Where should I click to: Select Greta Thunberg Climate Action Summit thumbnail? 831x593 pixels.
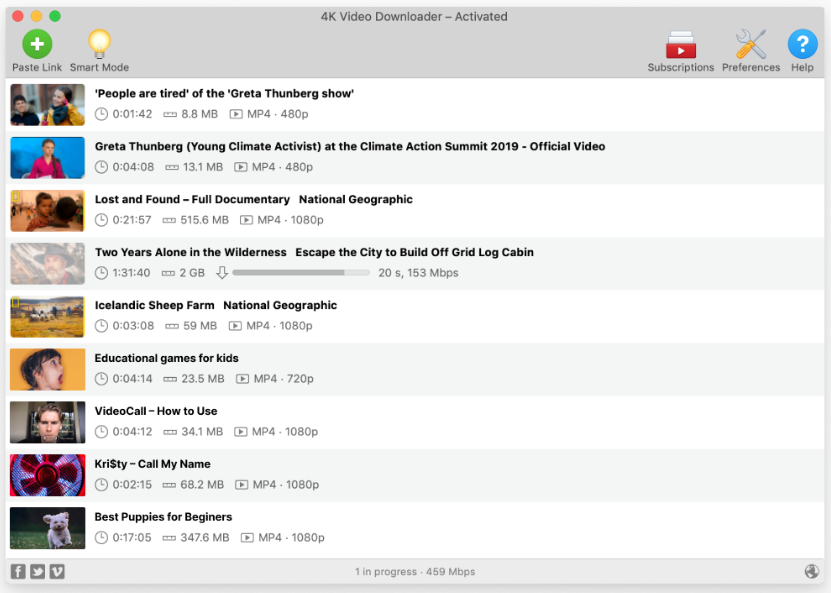point(47,157)
